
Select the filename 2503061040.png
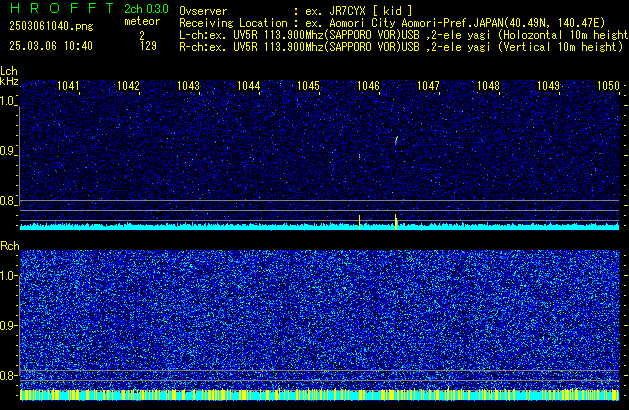click(51, 26)
